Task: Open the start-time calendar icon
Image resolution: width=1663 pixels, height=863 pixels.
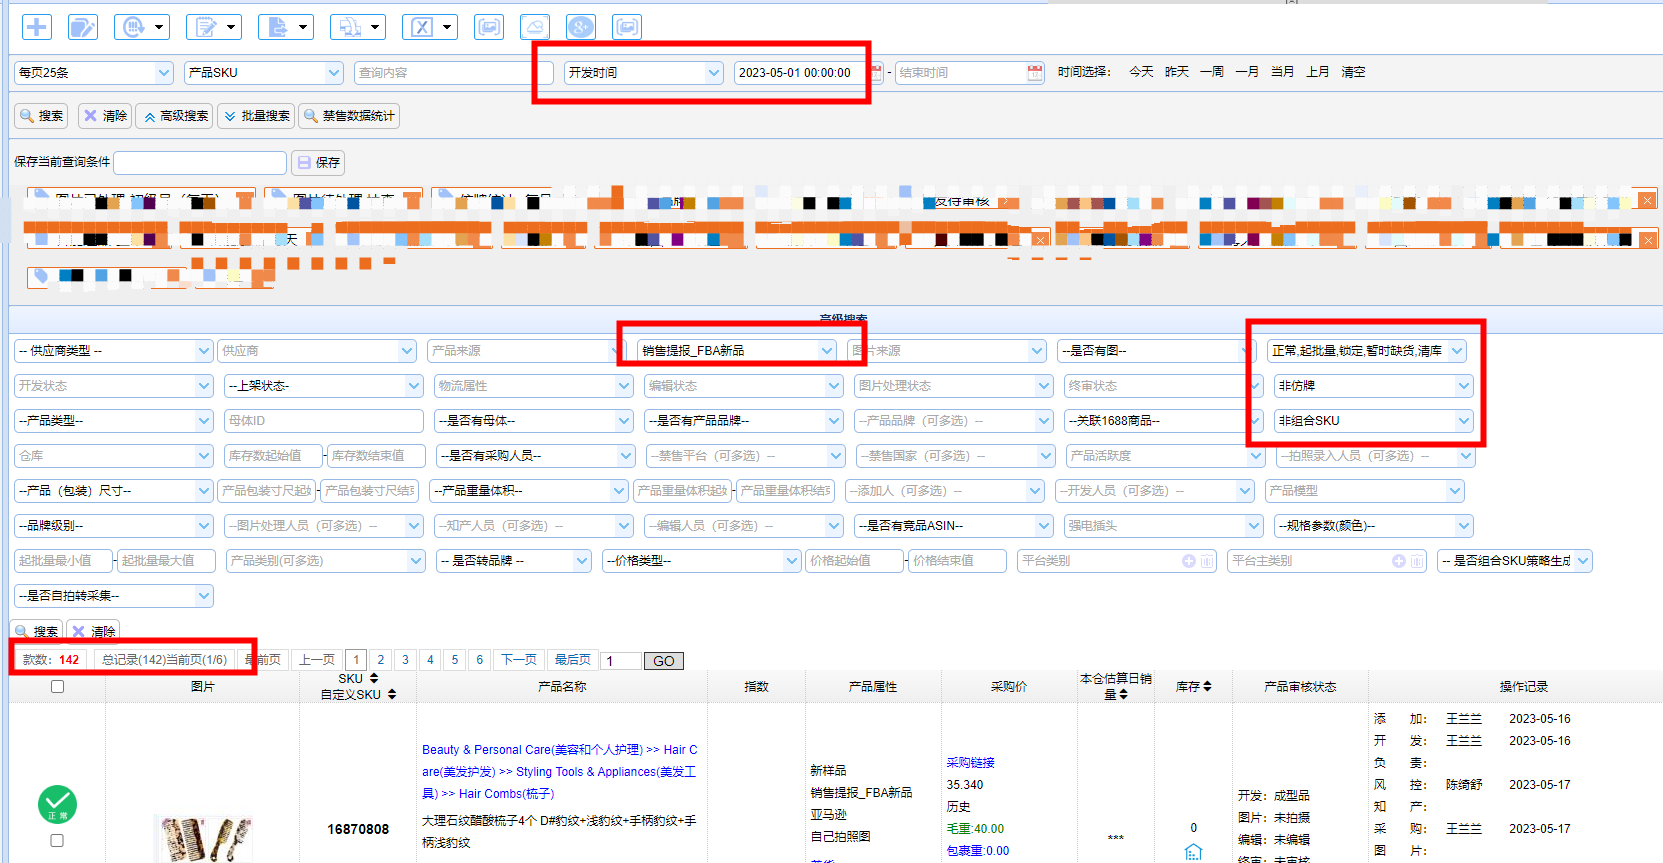Action: [x=876, y=72]
